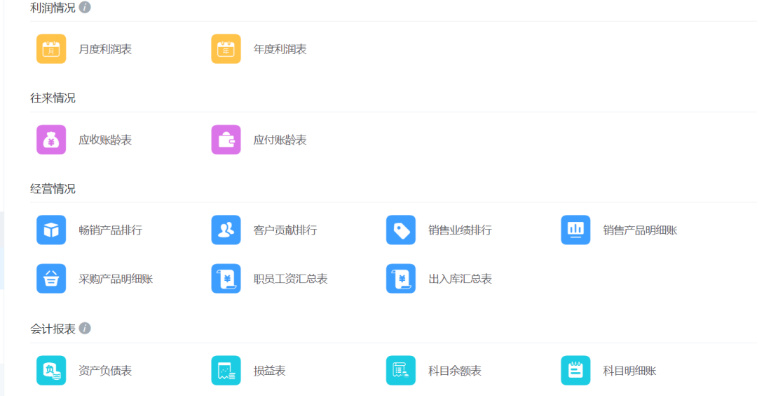Image resolution: width=758 pixels, height=396 pixels.
Task: Click the 往来情况 section heading
Action: 53,98
